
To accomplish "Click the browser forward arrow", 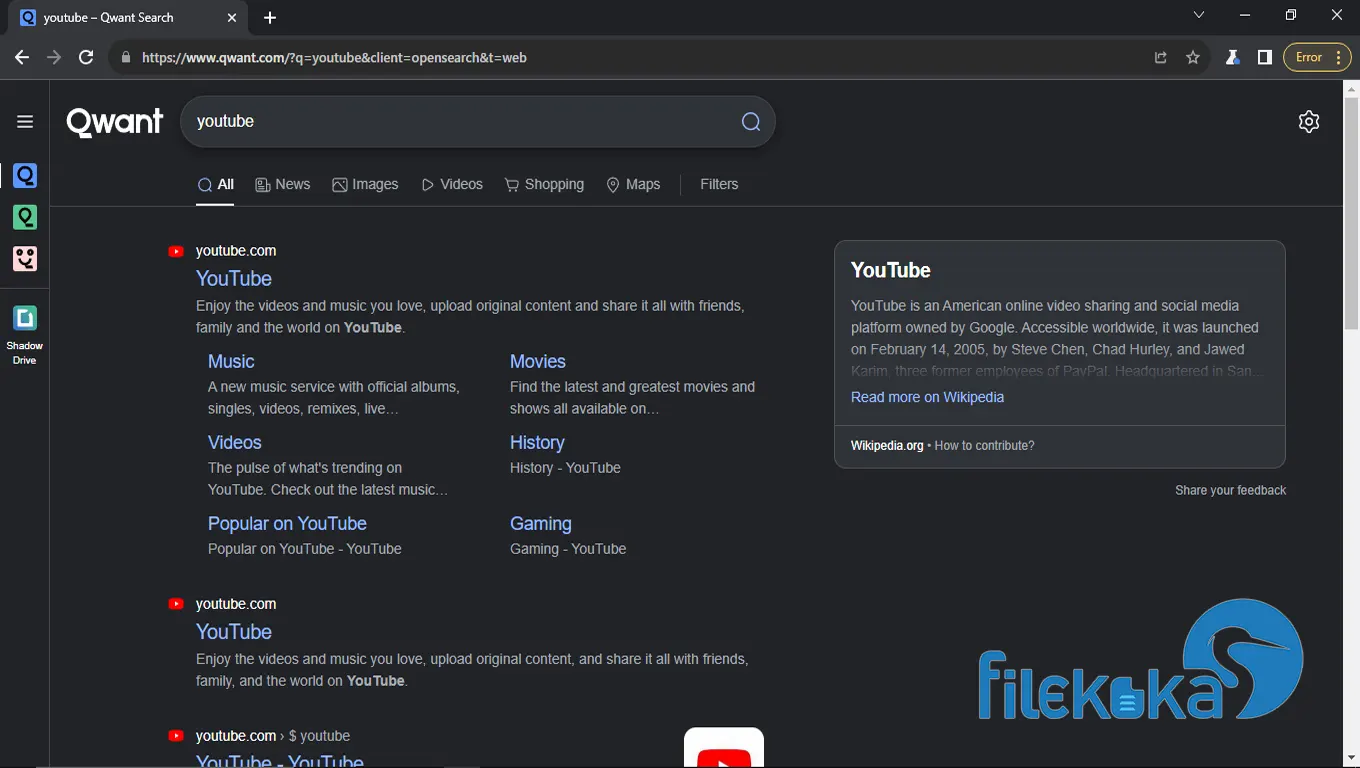I will pyautogui.click(x=54, y=58).
